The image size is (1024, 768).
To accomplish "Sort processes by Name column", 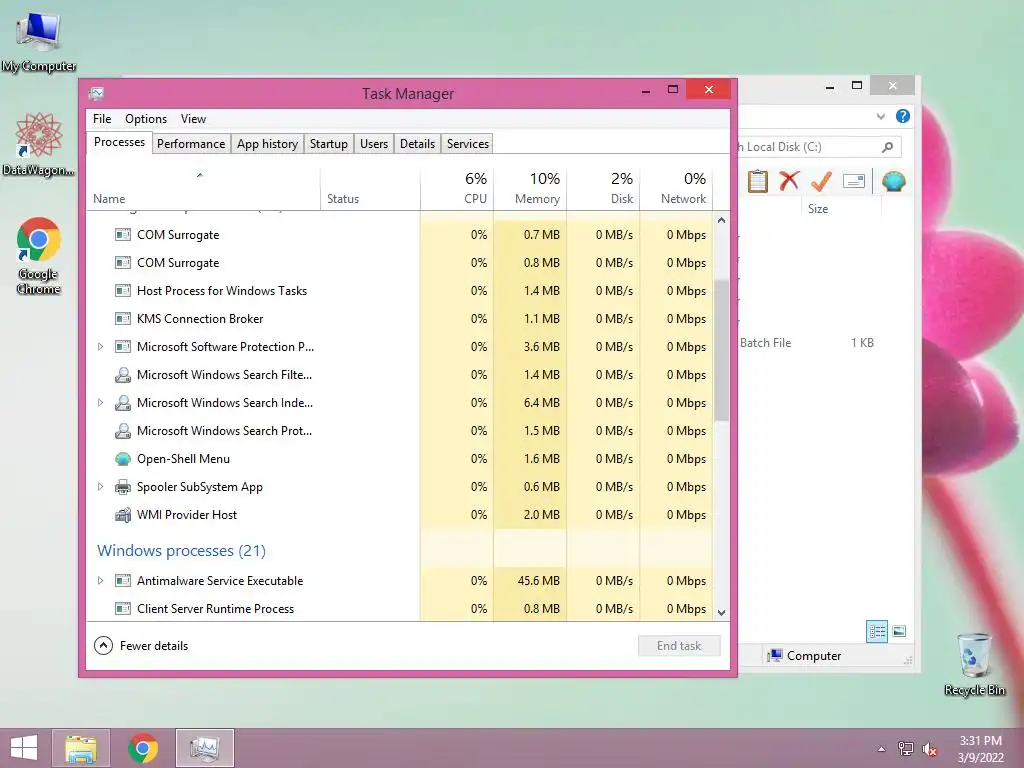I will tap(202, 189).
